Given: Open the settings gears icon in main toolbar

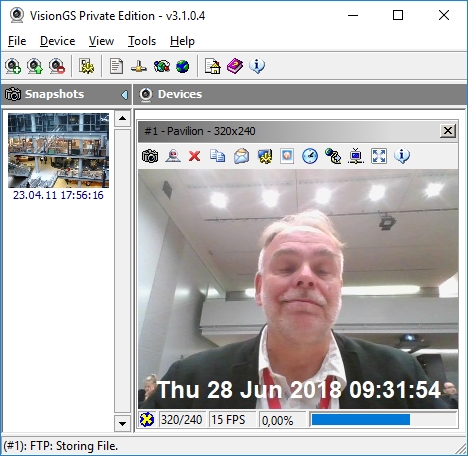Looking at the screenshot, I should (87, 66).
